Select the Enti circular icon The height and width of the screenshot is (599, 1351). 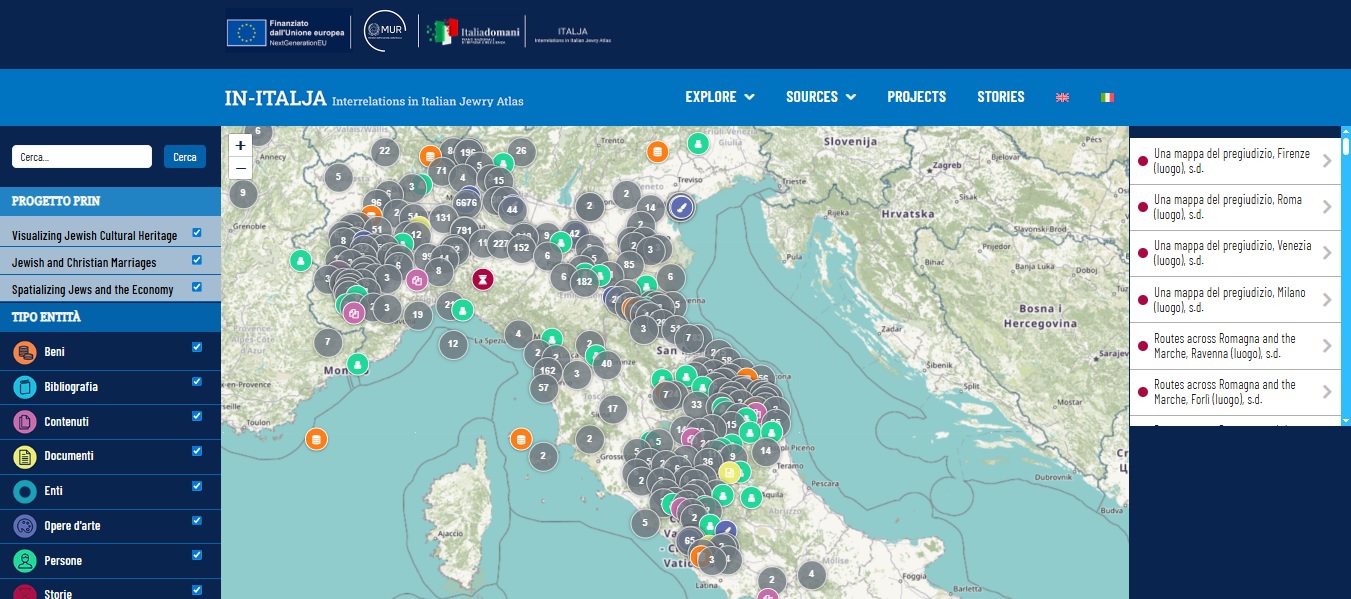22,491
